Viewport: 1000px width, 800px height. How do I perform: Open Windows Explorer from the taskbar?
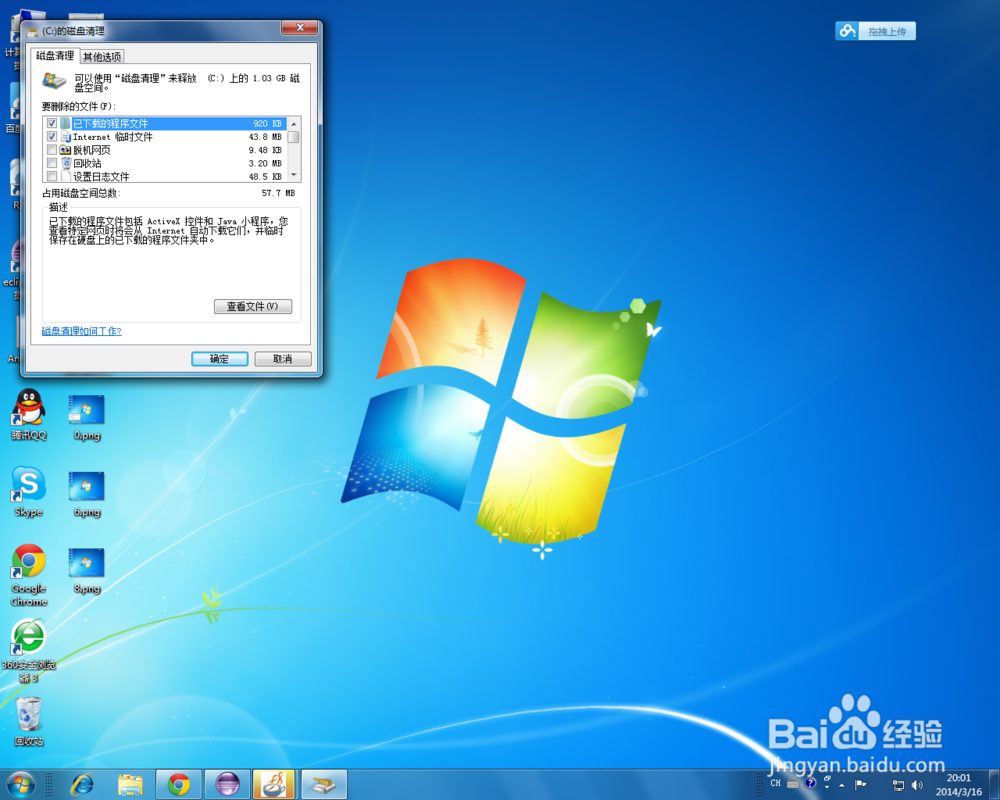tap(130, 784)
